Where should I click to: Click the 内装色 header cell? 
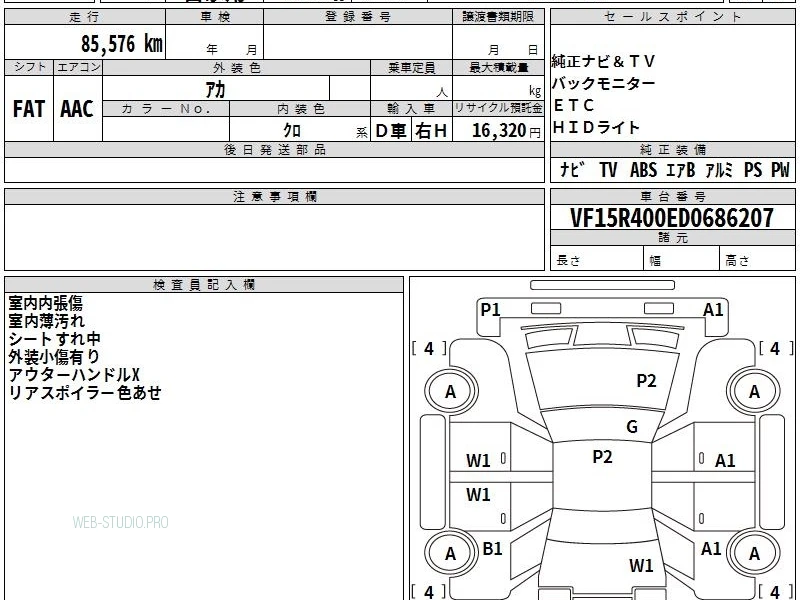300,109
